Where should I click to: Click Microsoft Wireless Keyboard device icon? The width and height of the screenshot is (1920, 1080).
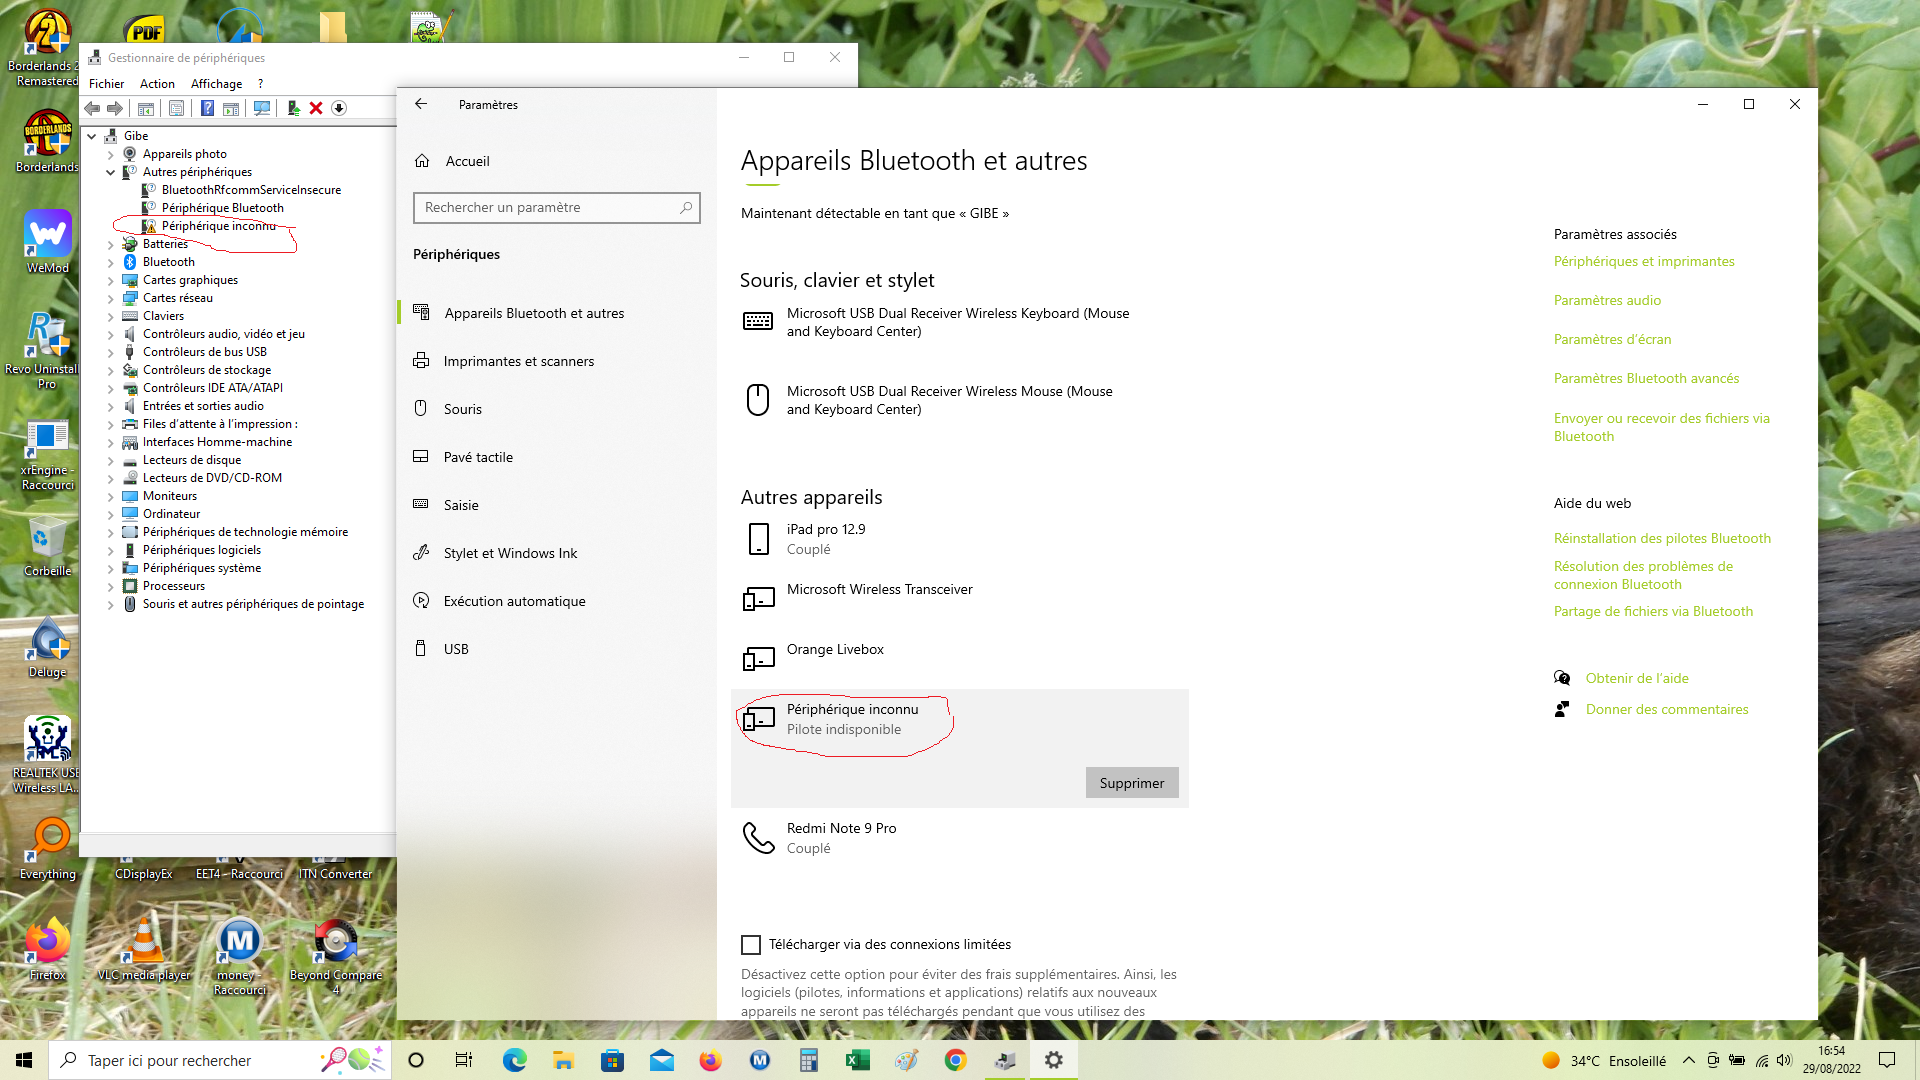click(758, 321)
